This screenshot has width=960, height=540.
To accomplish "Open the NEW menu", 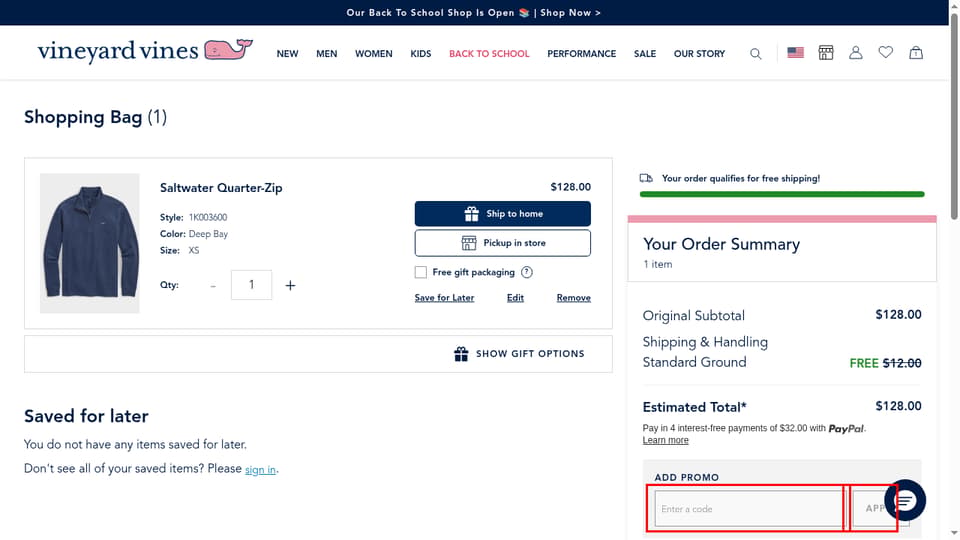I will [x=287, y=54].
